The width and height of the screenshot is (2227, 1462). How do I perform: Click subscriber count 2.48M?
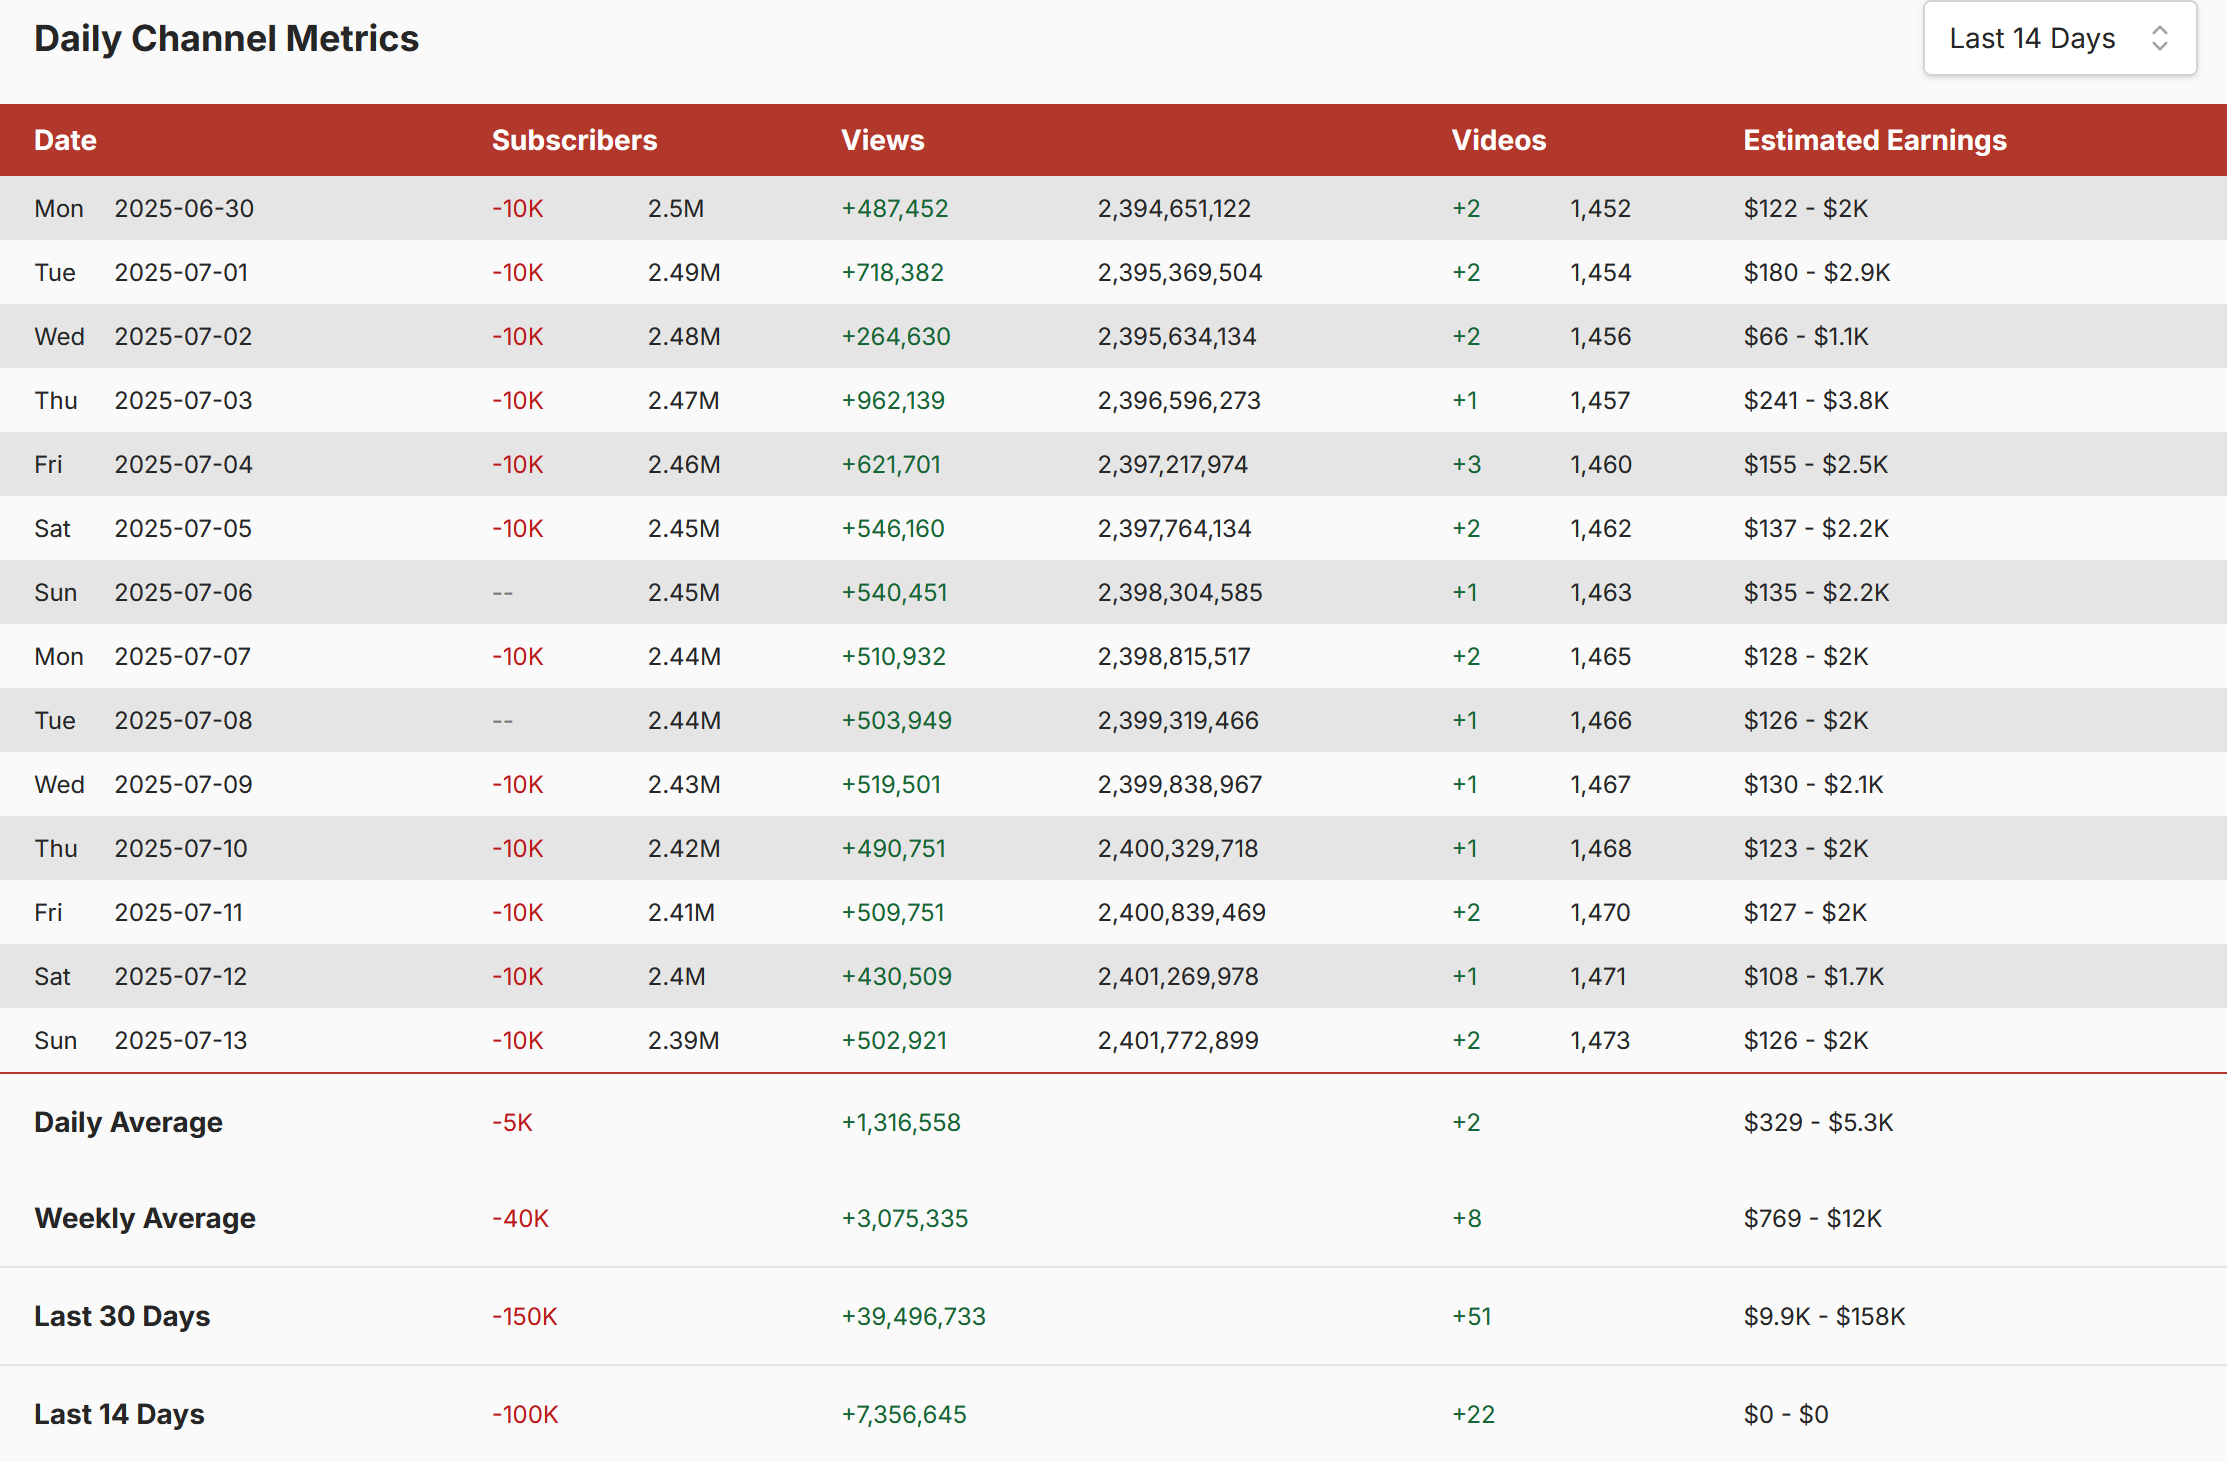click(684, 336)
